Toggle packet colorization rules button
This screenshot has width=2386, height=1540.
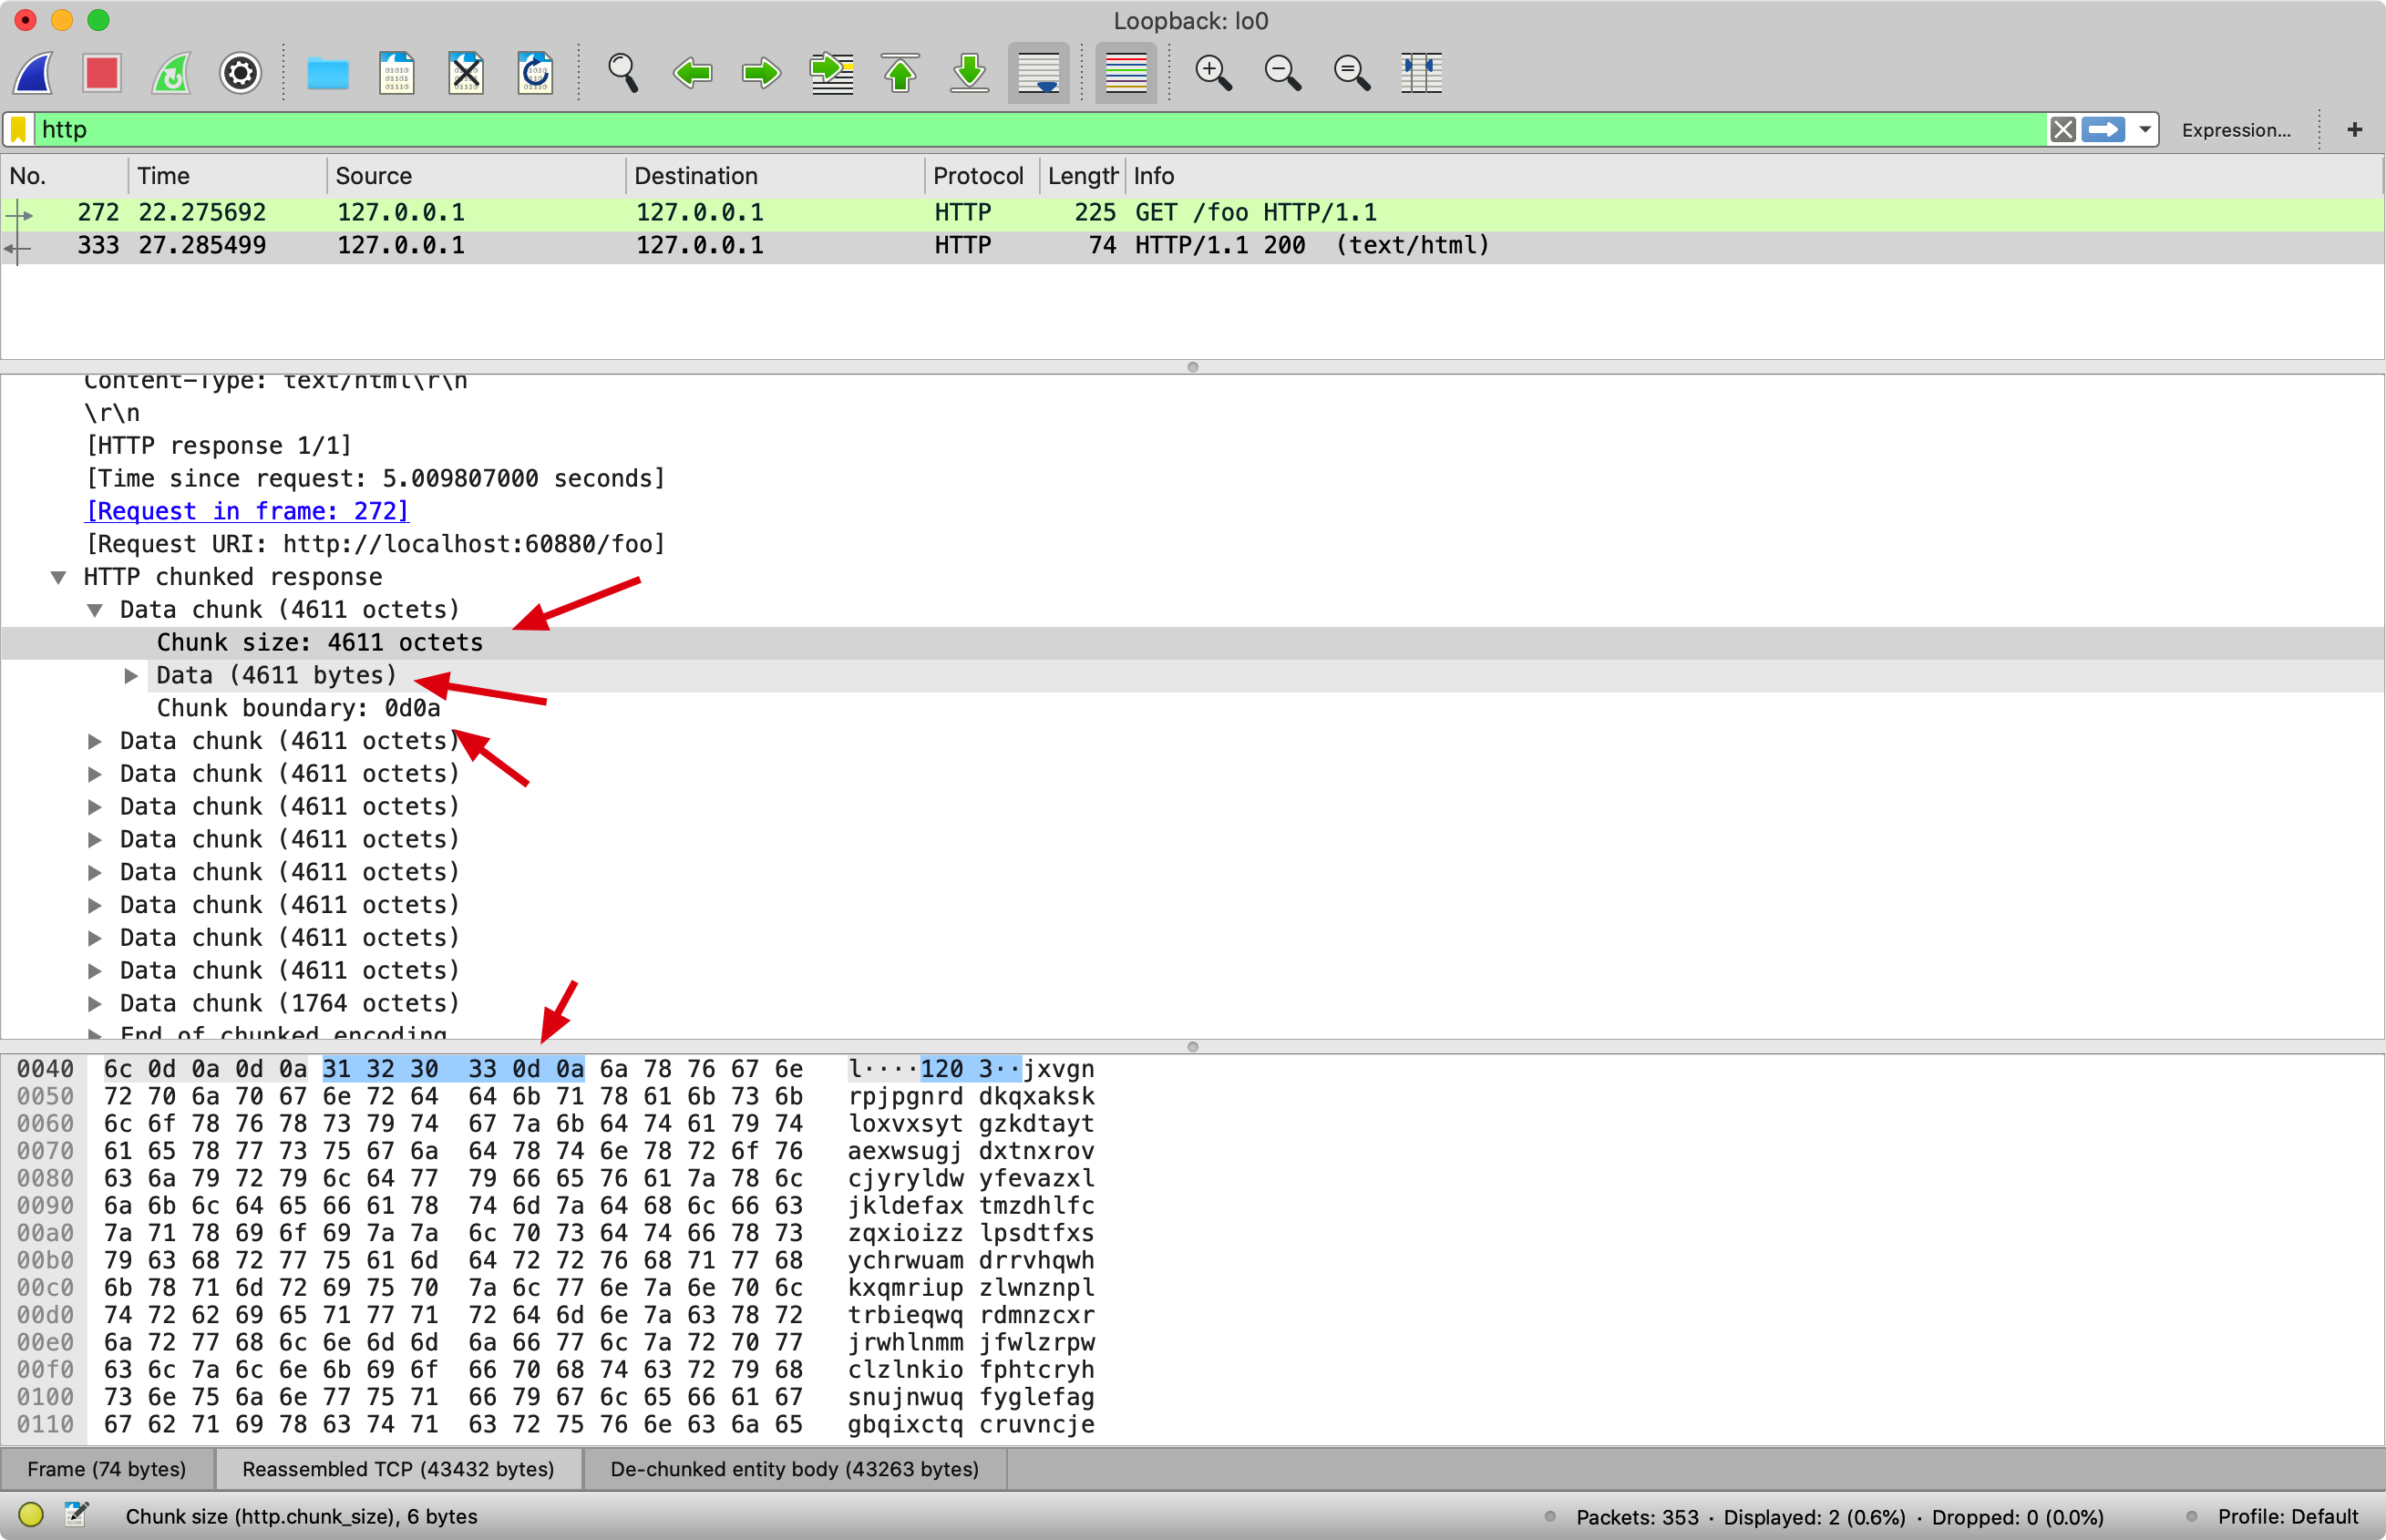[x=1125, y=73]
